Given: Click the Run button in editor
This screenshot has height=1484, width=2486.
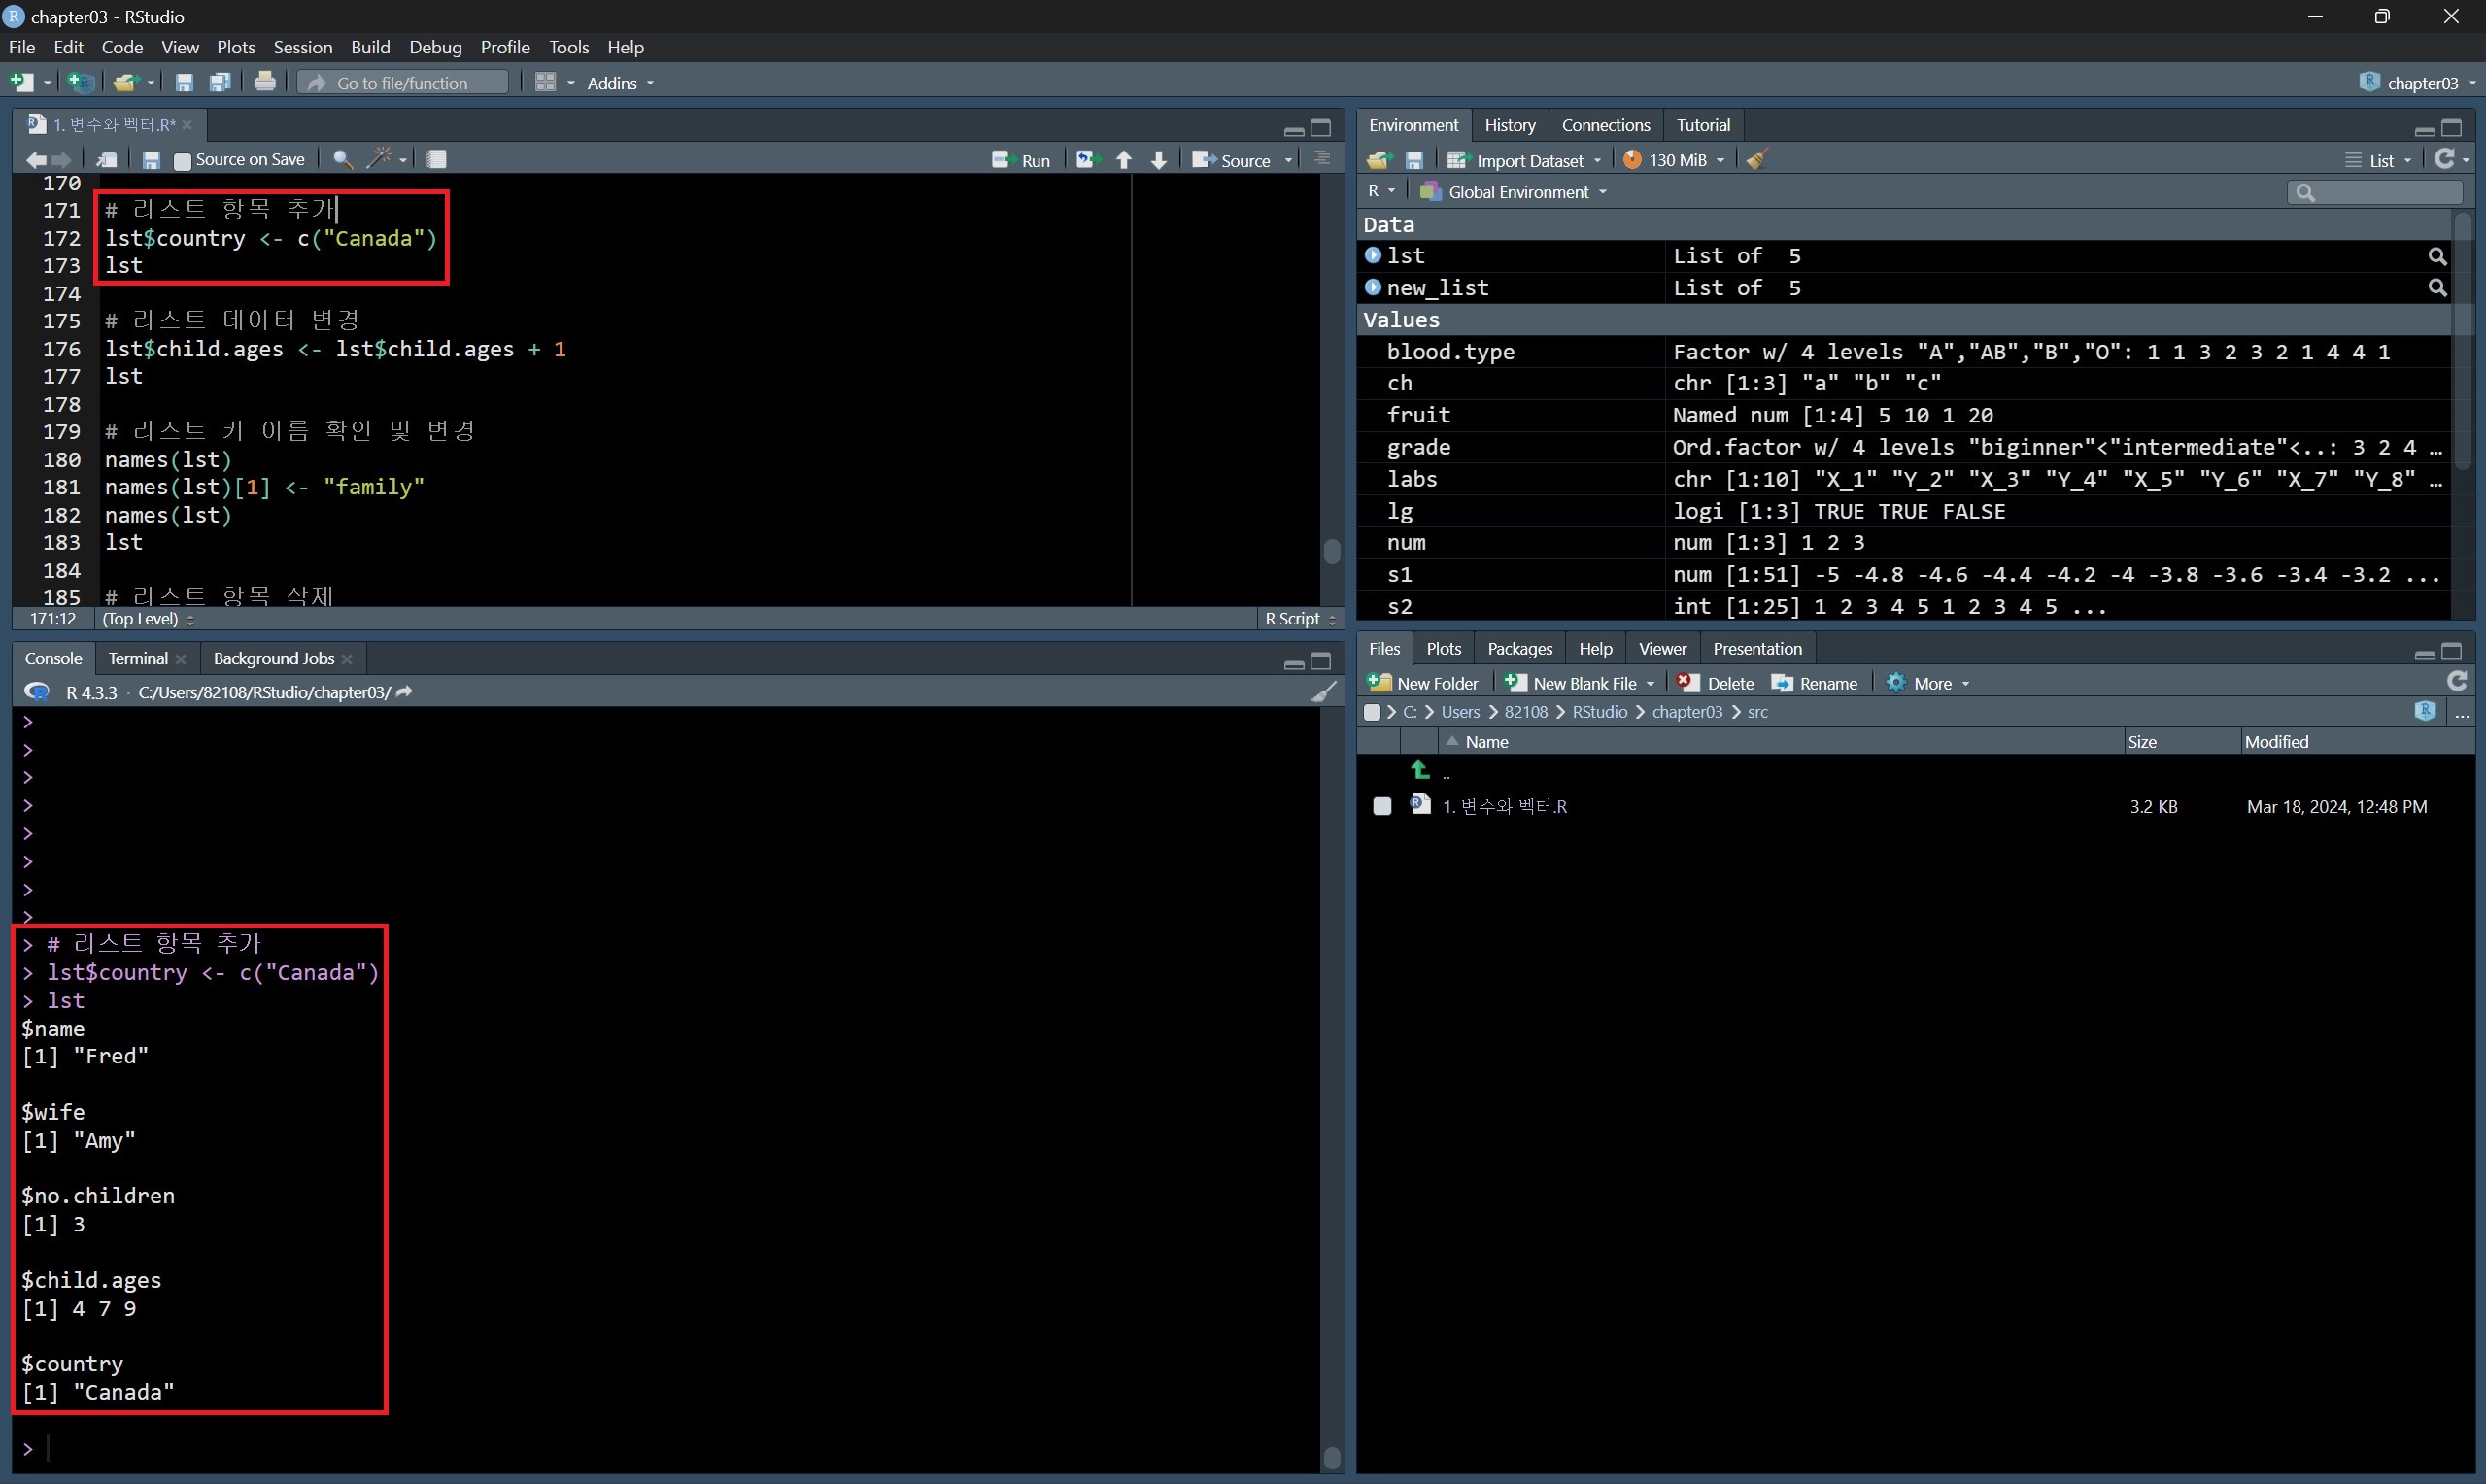Looking at the screenshot, I should [1021, 160].
